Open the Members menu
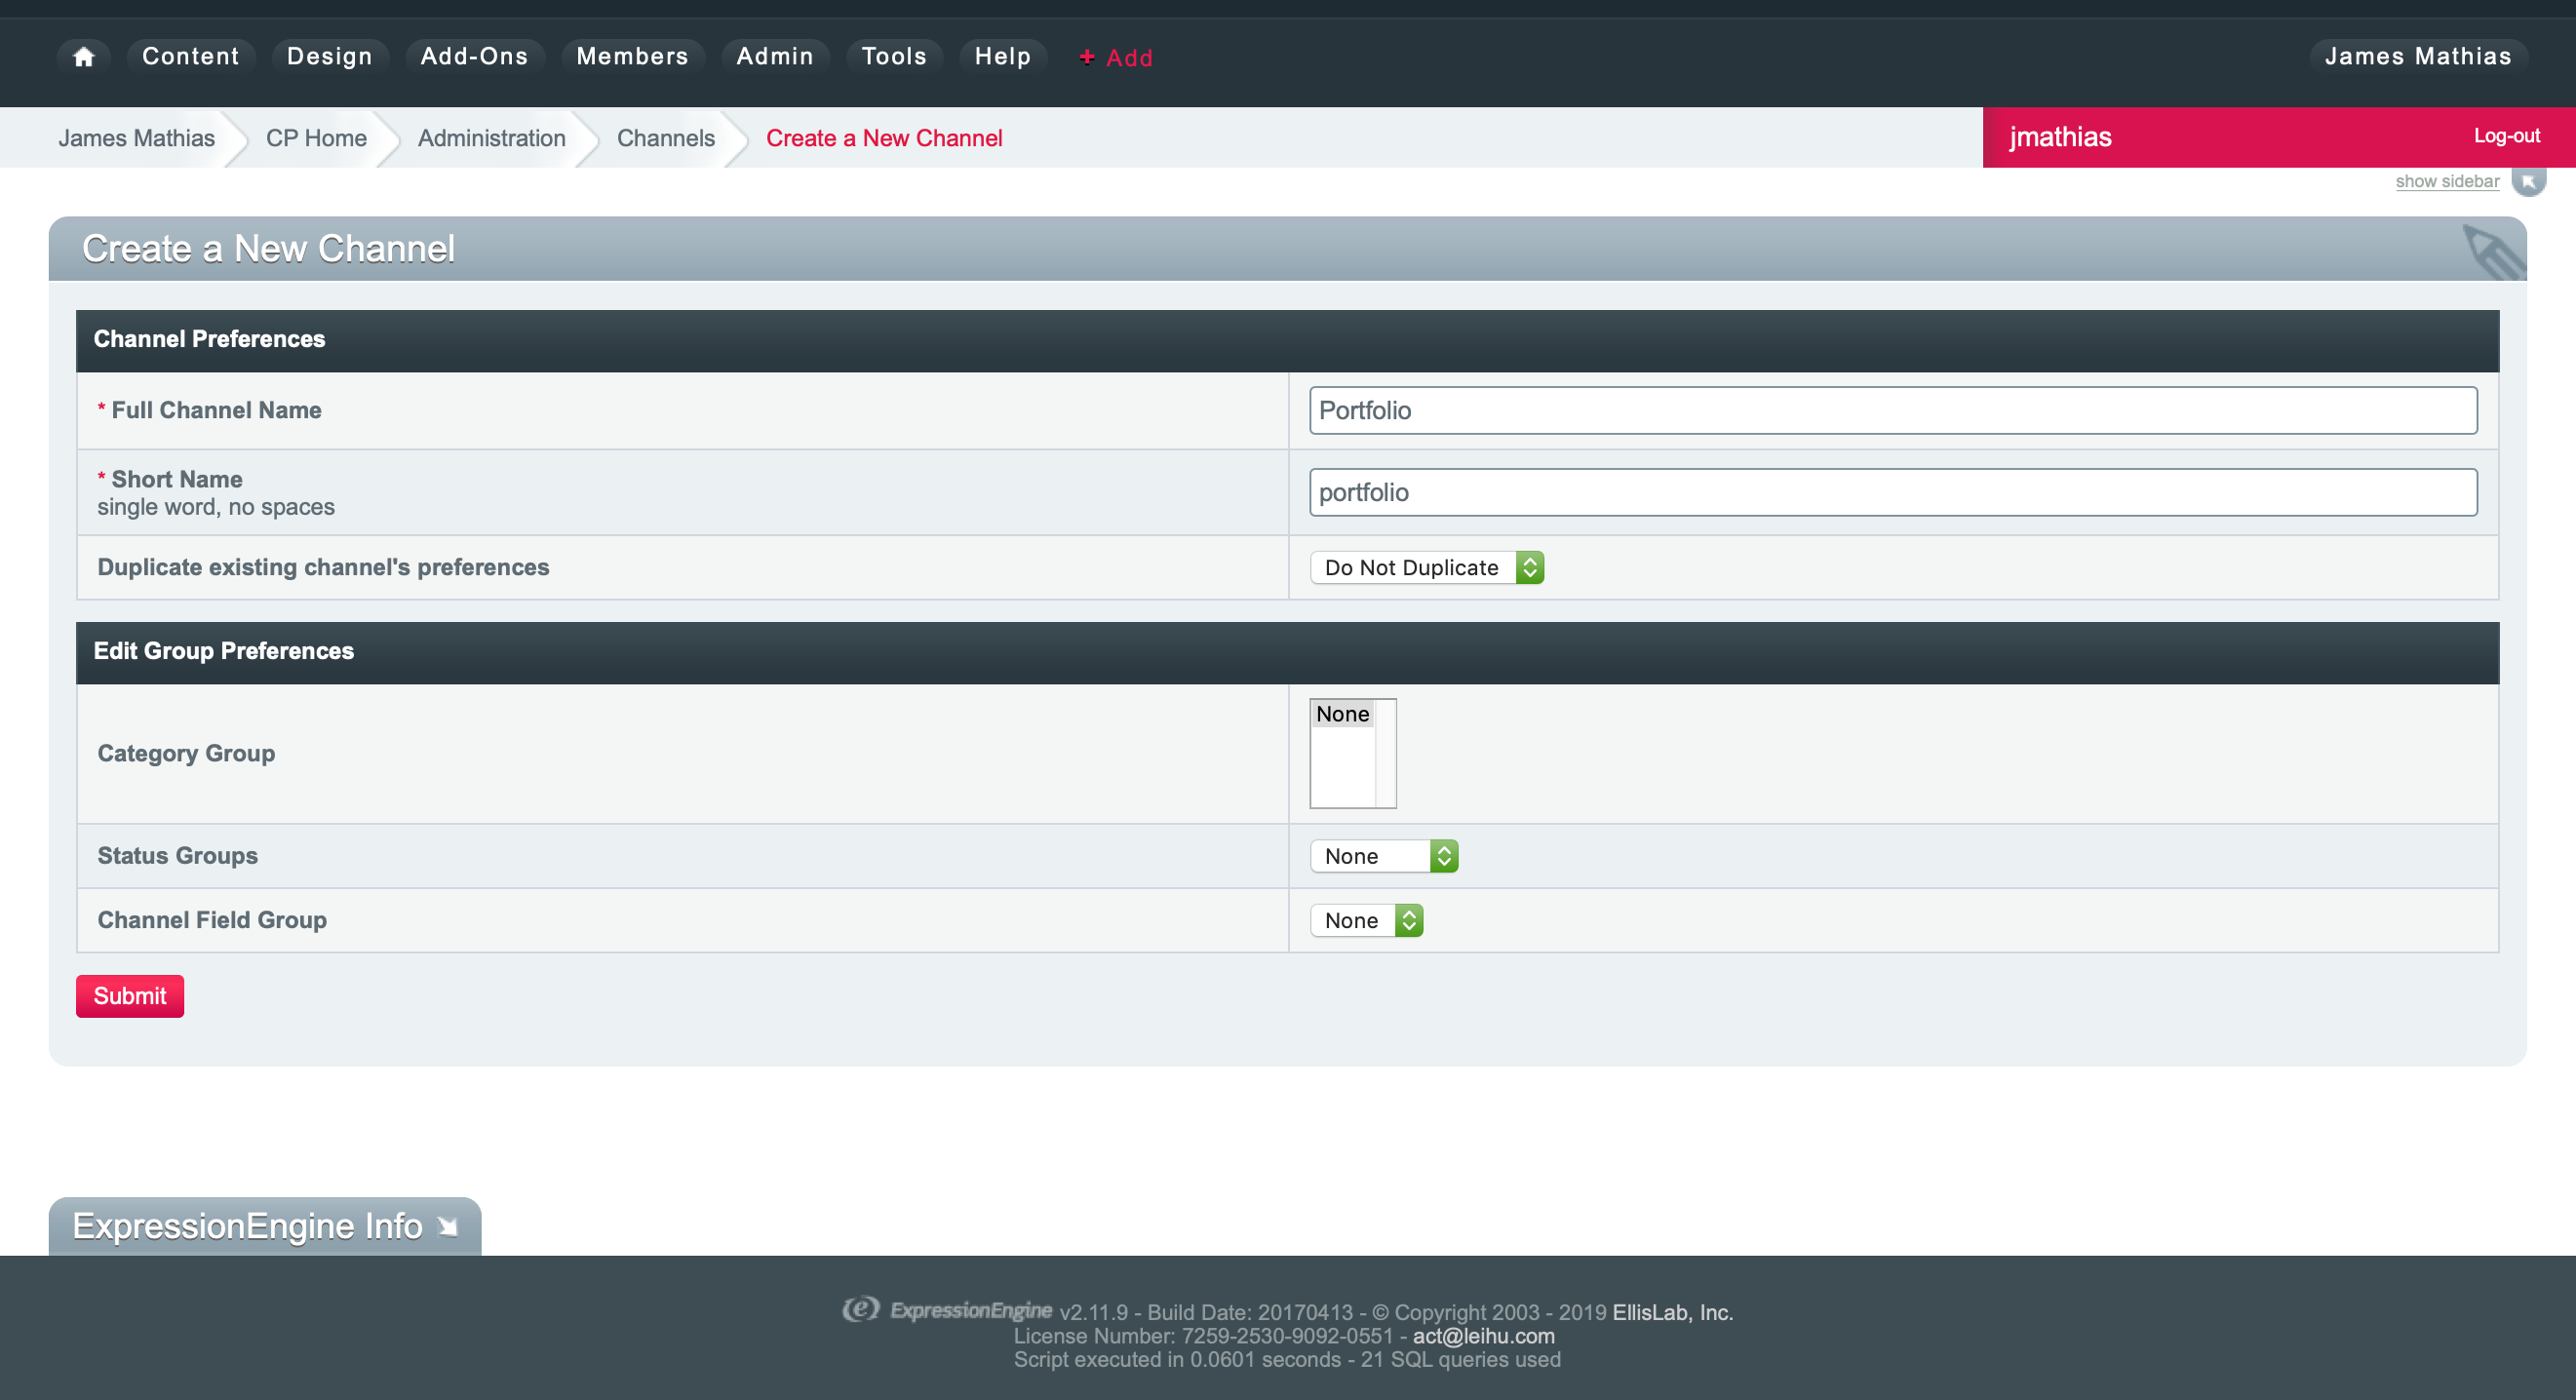 [632, 57]
